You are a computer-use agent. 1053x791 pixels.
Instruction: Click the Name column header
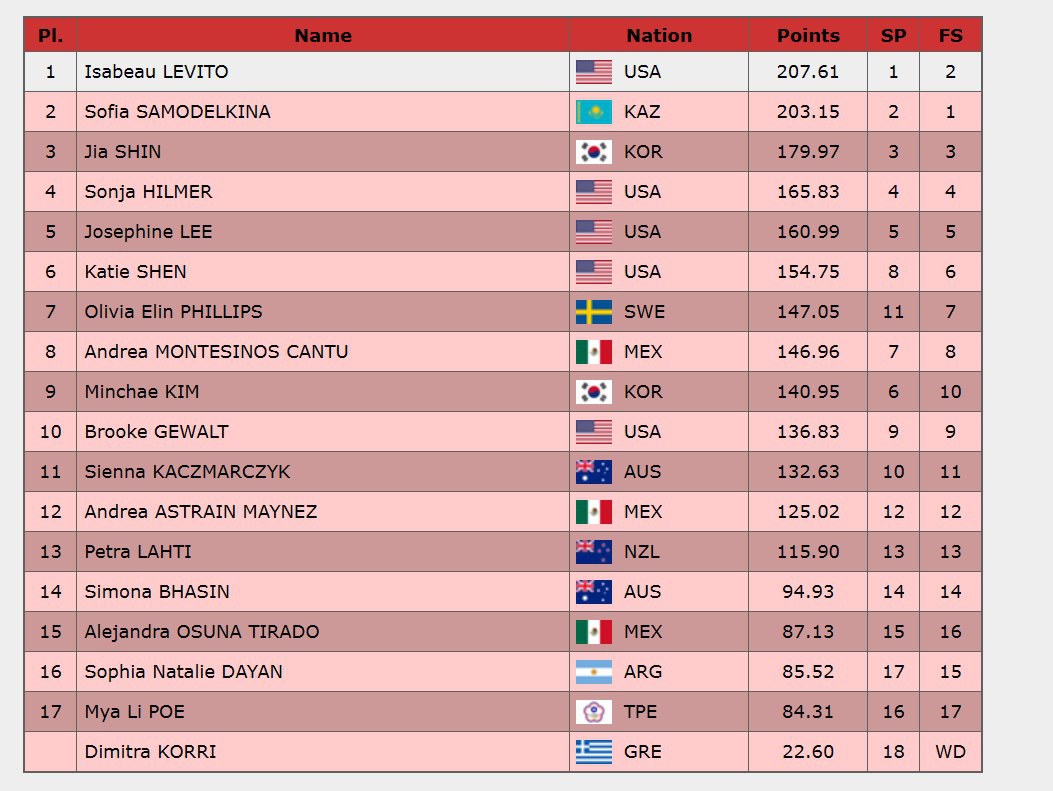coord(323,35)
